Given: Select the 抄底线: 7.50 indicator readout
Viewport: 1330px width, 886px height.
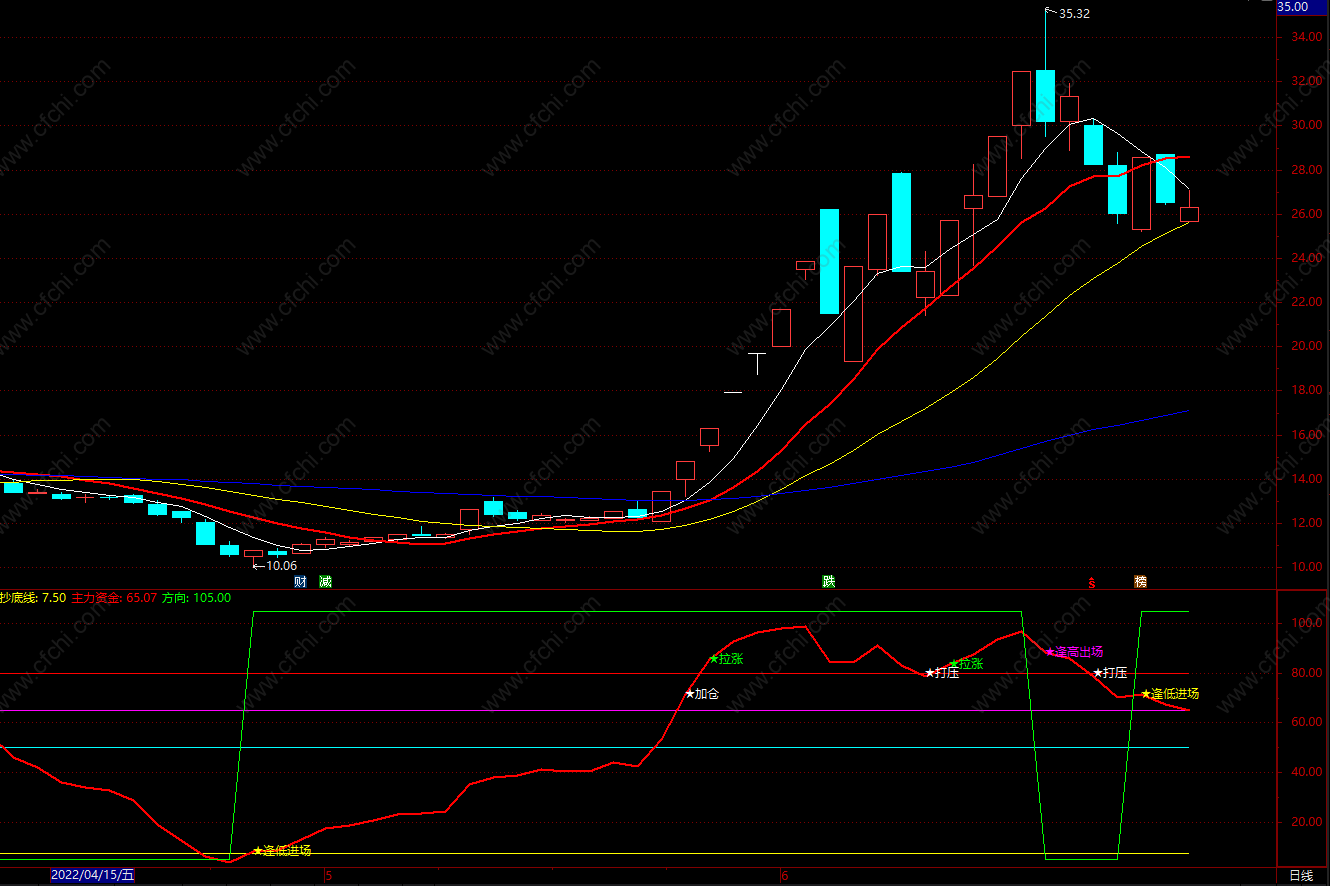Looking at the screenshot, I should 33,598.
